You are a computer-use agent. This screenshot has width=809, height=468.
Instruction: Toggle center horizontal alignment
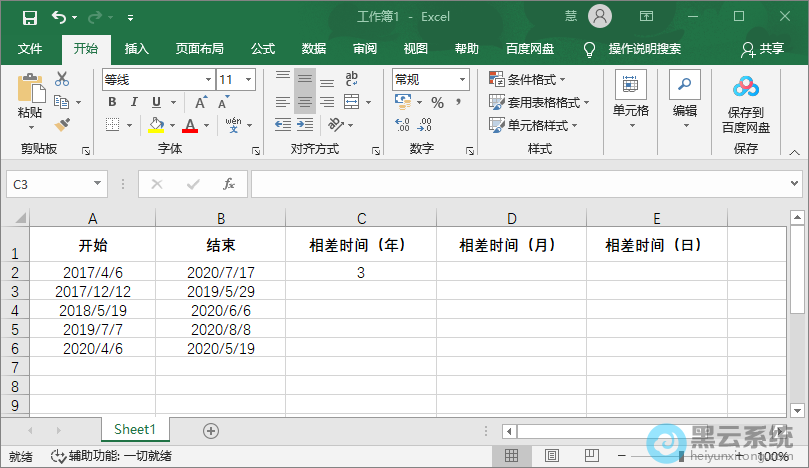click(x=305, y=102)
